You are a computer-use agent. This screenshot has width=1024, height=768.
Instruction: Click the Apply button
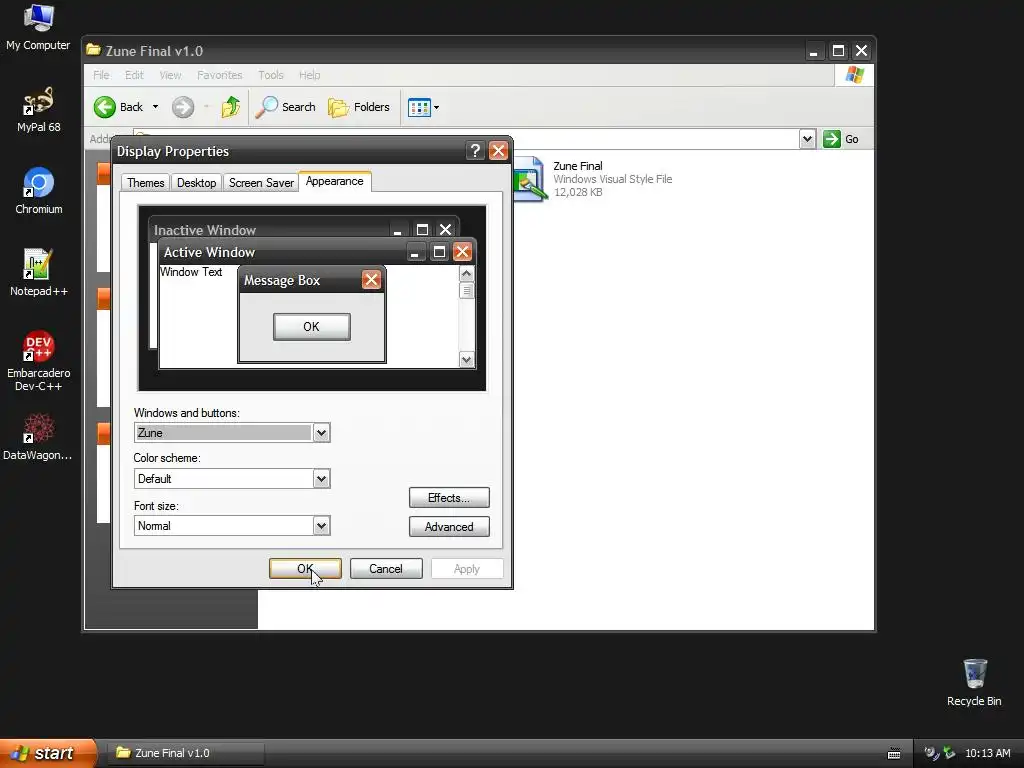coord(467,569)
